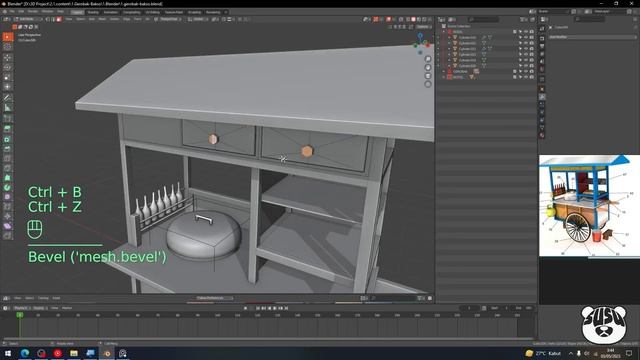Screen dimensions: 640x360
Task: Expand the top collection in outliner
Action: pyautogui.click(x=444, y=31)
